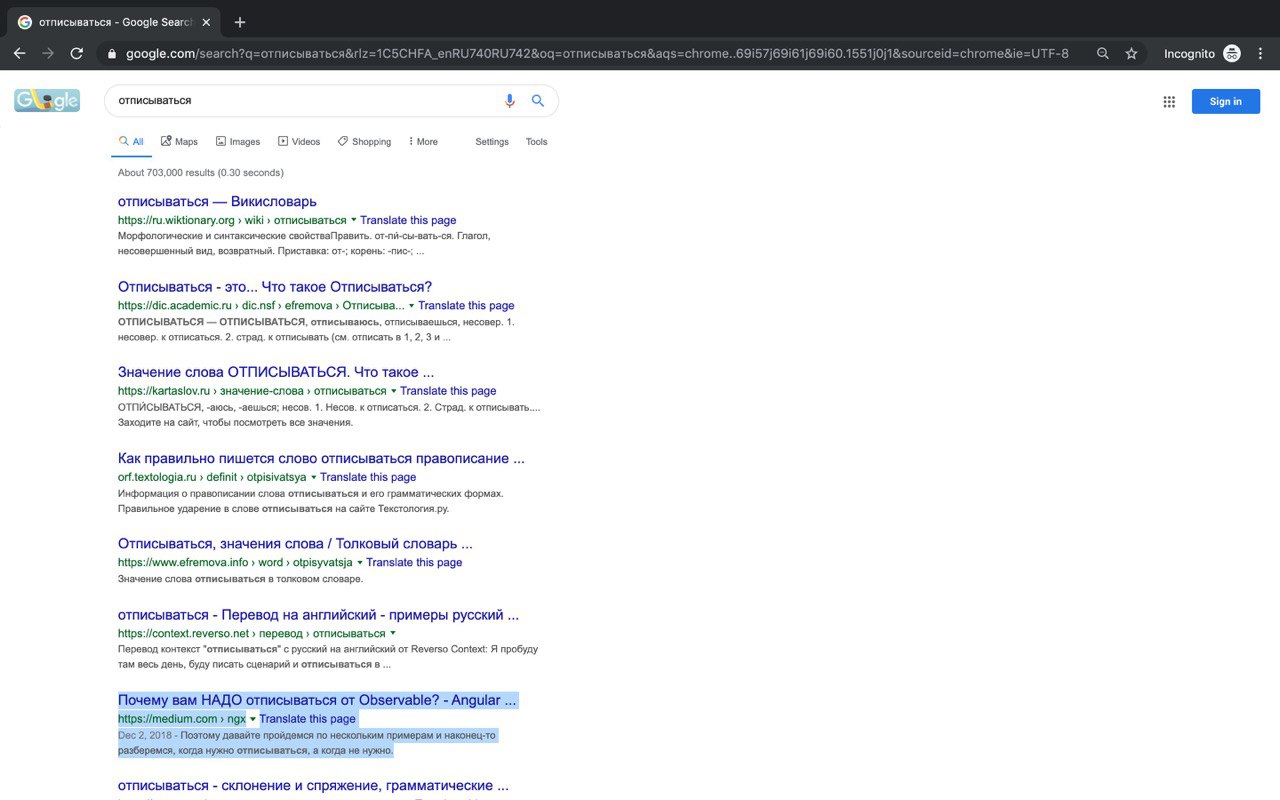This screenshot has width=1280, height=800.
Task: Click the search query input field
Action: 305,101
